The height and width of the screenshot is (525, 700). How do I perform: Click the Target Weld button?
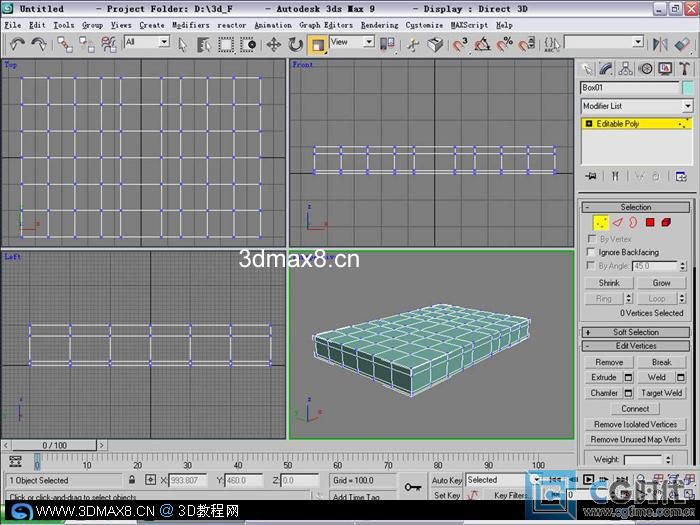(x=661, y=393)
